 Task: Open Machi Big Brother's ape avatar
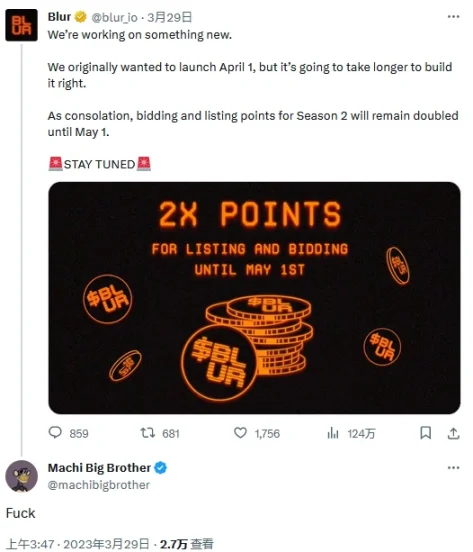coord(21,476)
